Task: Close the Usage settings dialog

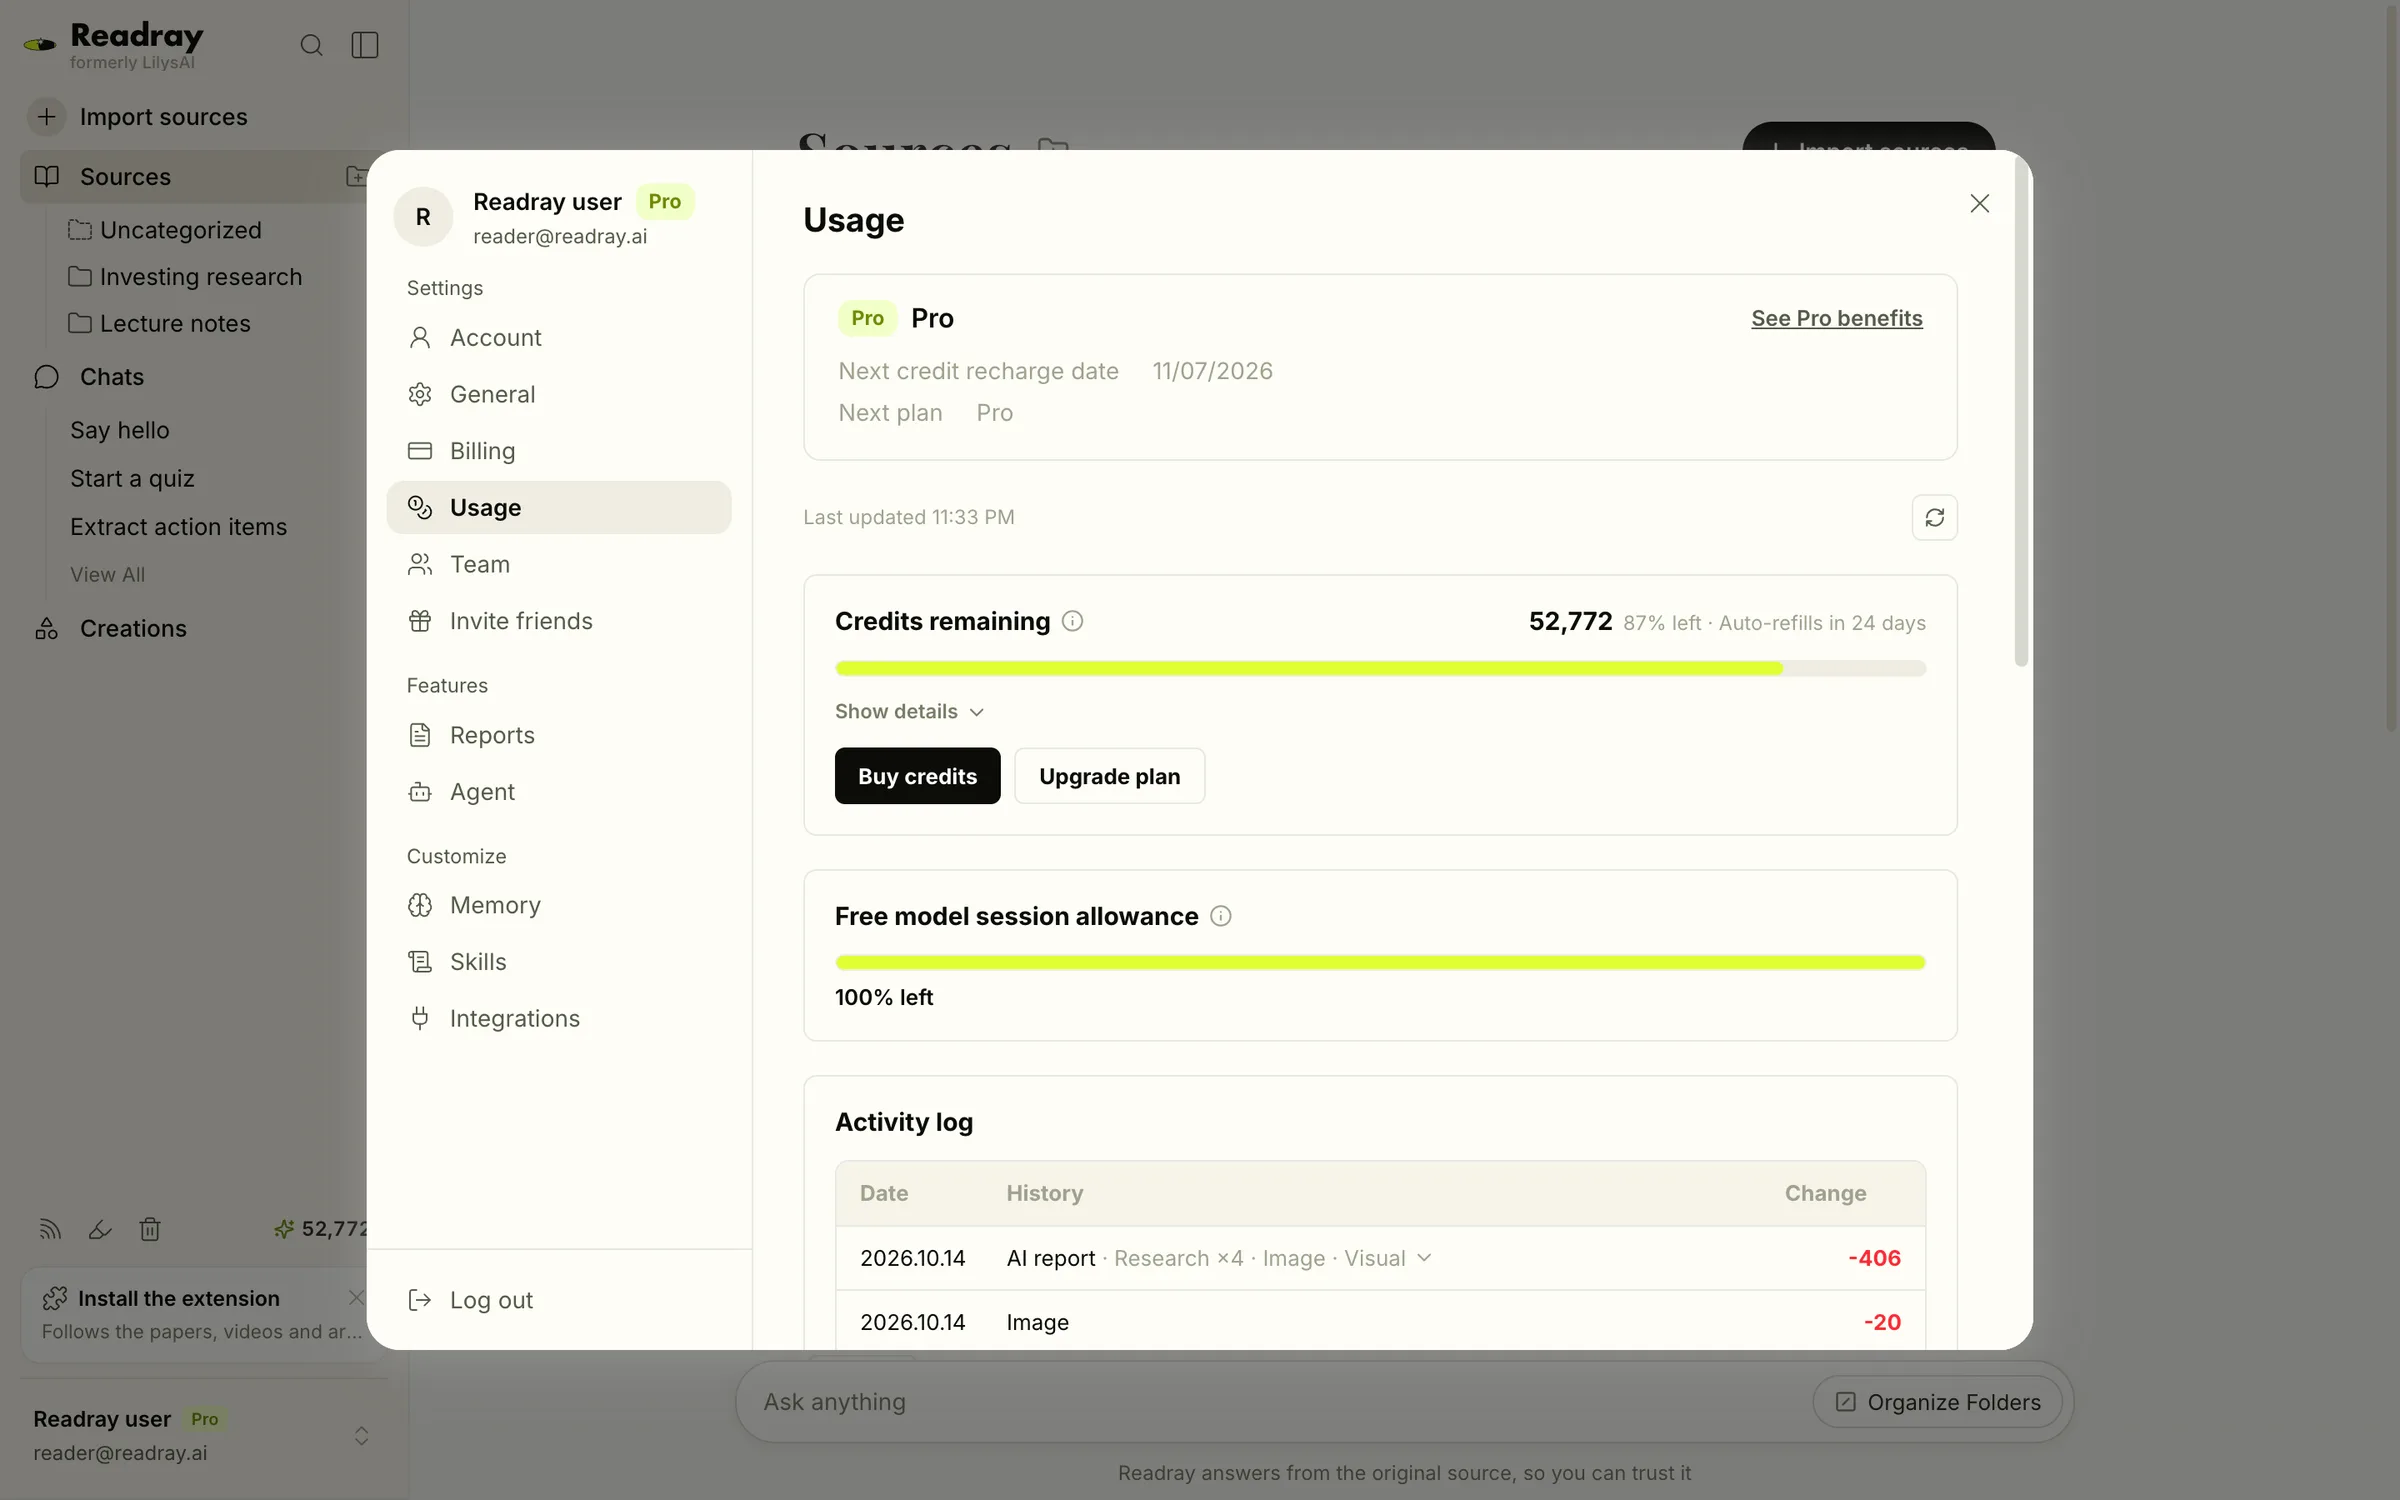Action: pos(1979,203)
